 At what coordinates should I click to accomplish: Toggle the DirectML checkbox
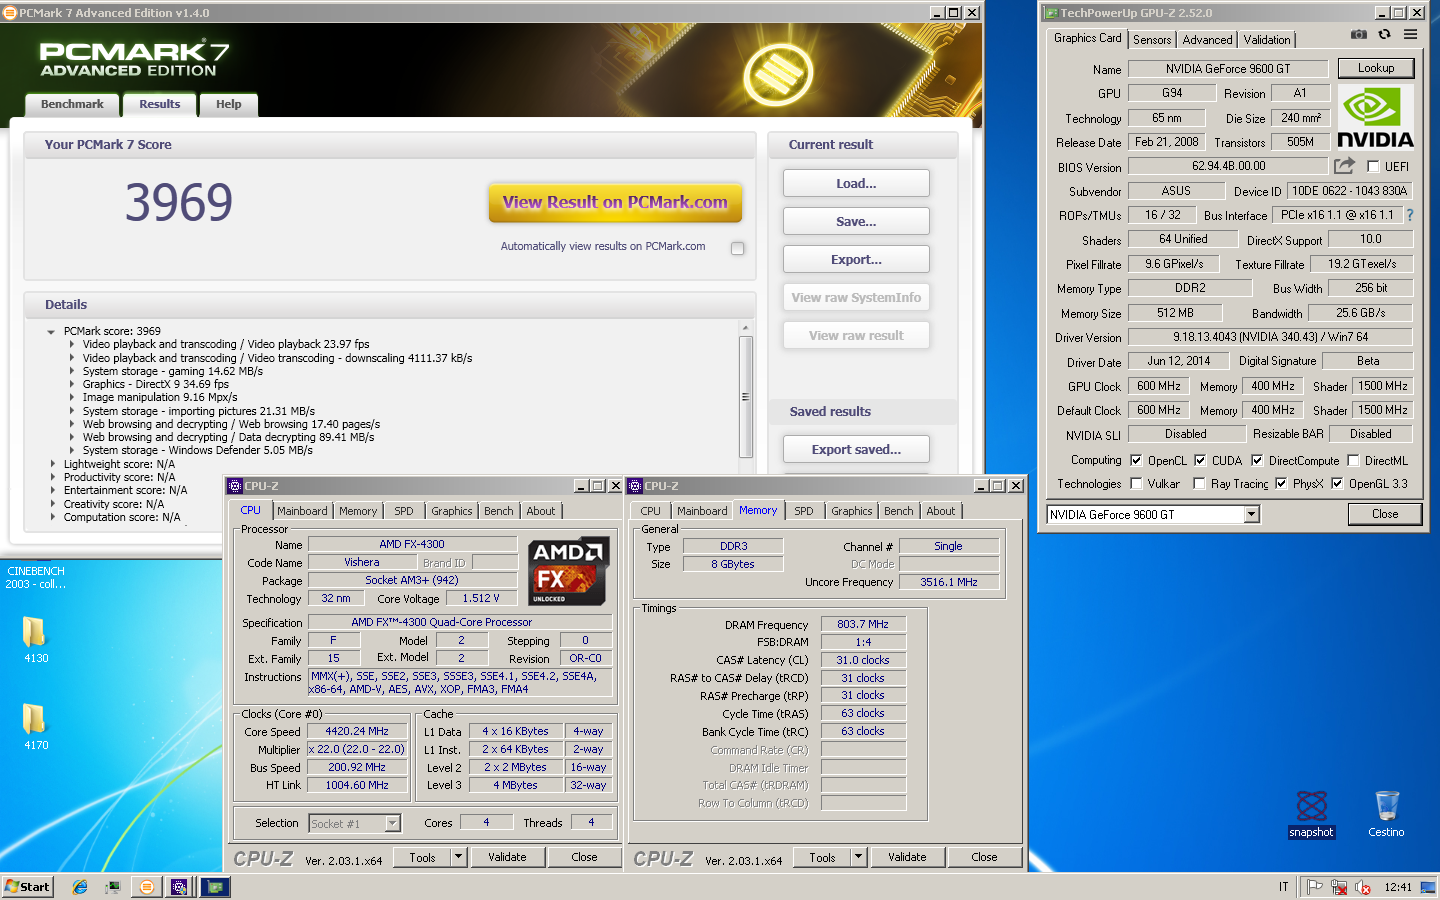[1353, 461]
